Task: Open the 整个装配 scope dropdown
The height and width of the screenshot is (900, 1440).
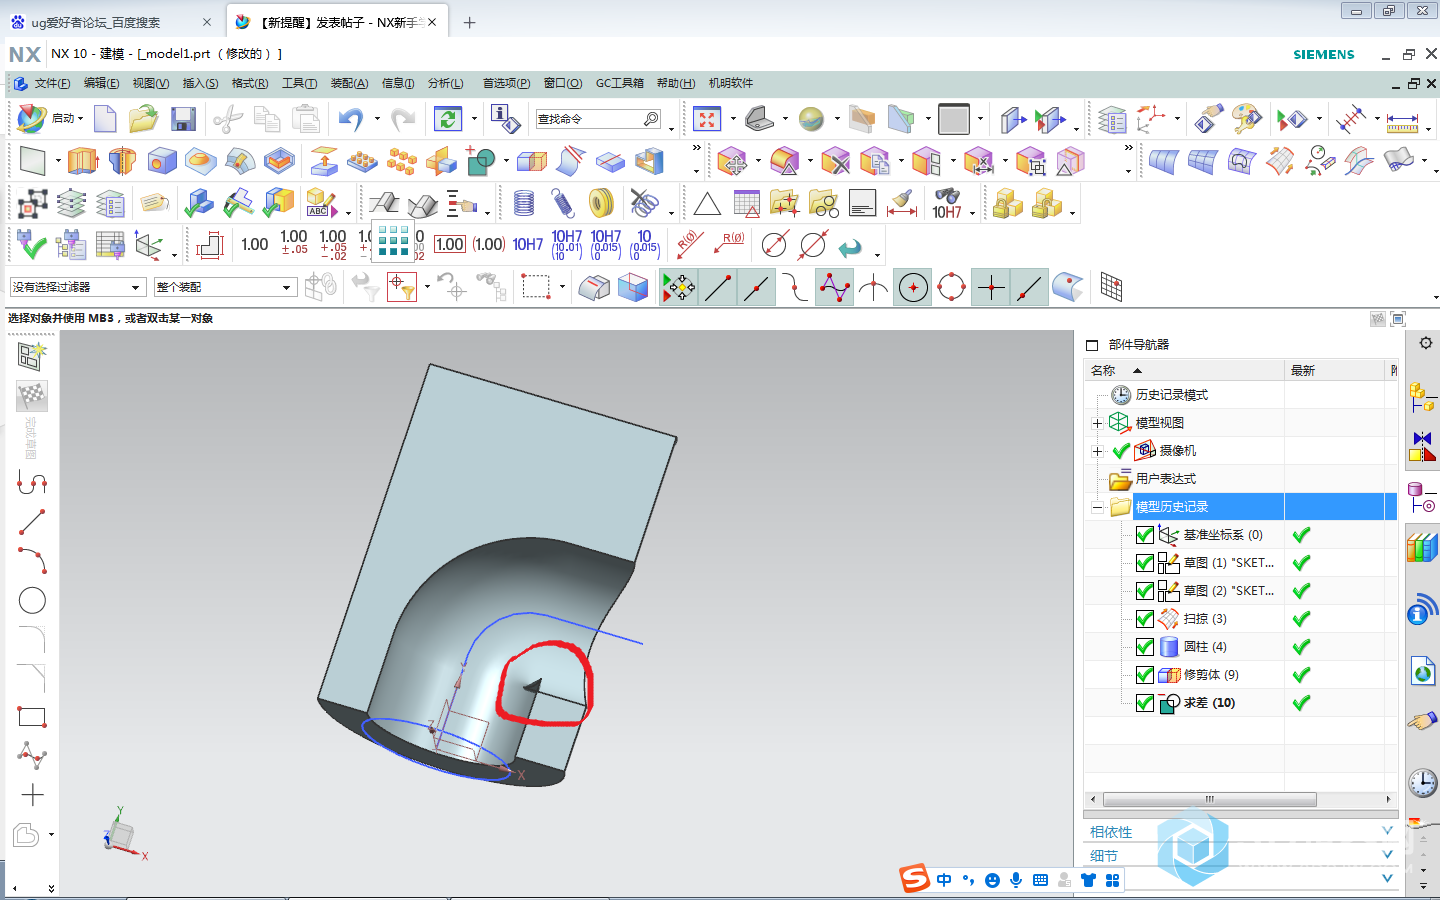Action: pyautogui.click(x=225, y=287)
